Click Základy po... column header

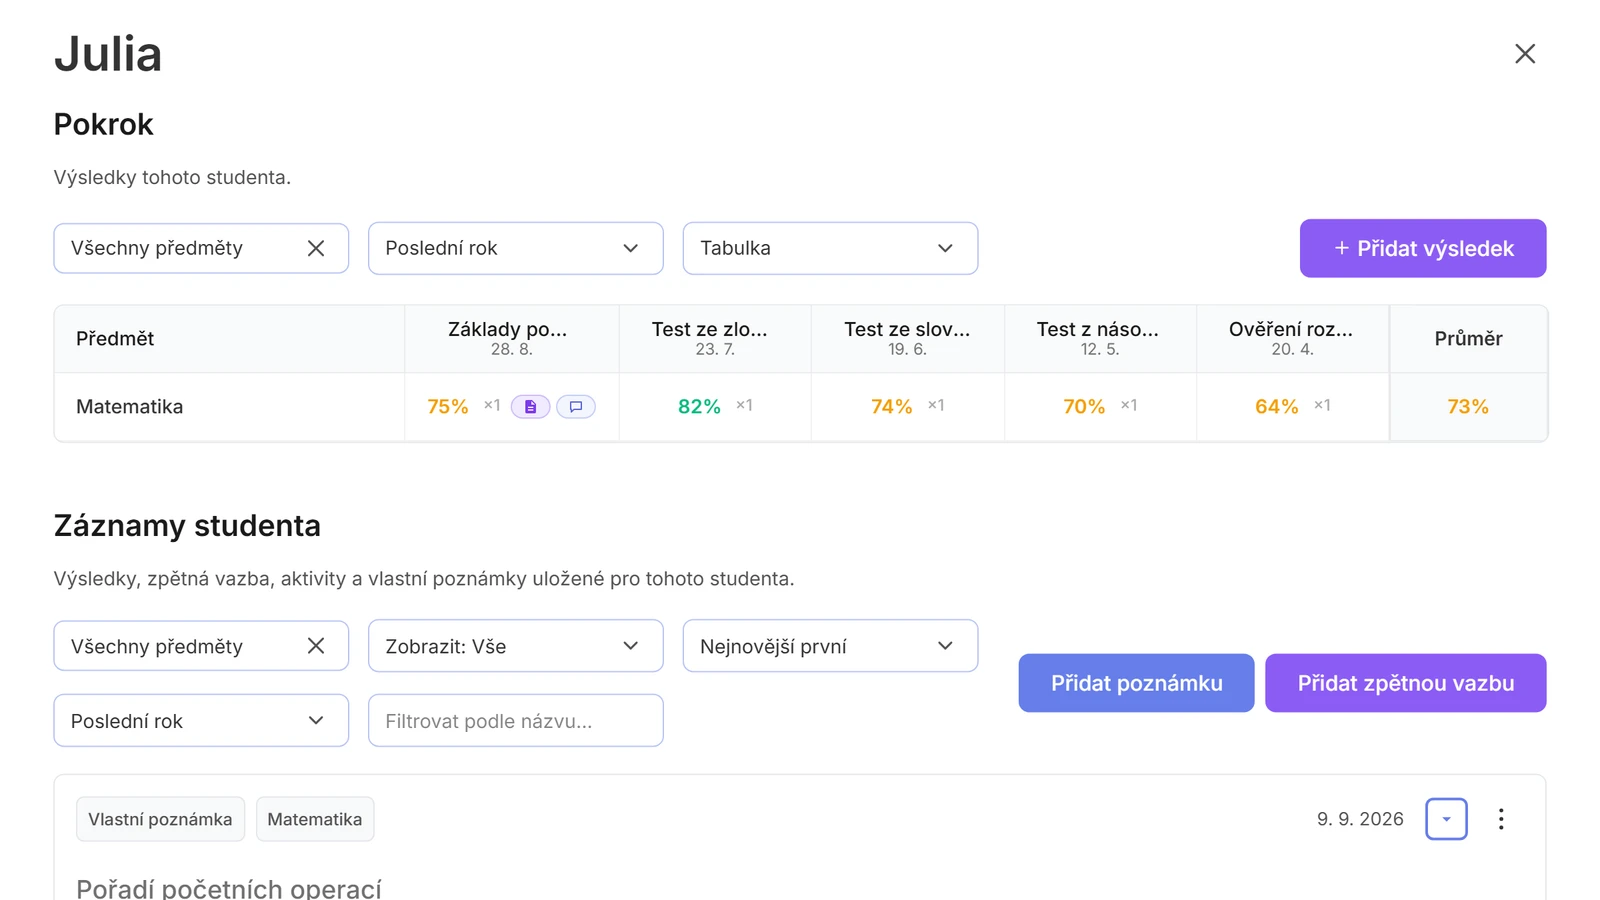(511, 338)
